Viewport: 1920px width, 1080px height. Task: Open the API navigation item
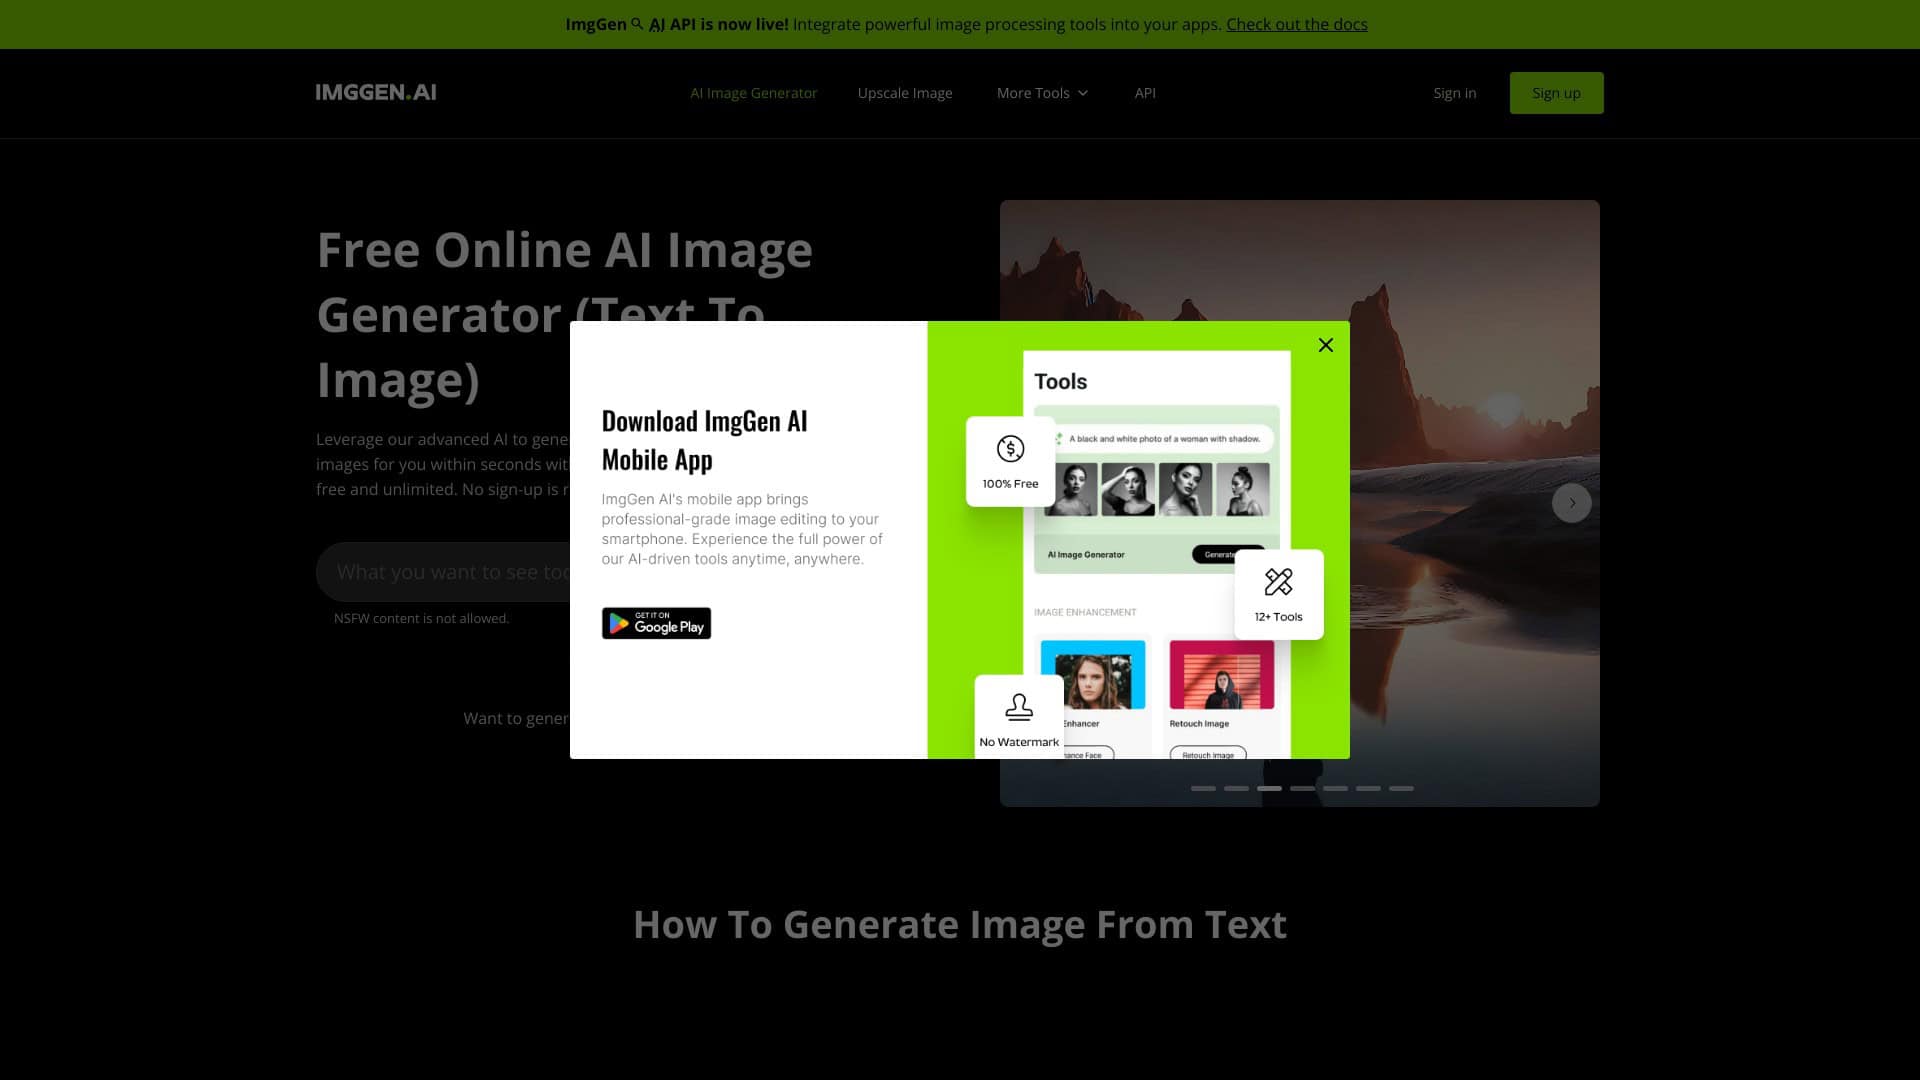coord(1145,92)
